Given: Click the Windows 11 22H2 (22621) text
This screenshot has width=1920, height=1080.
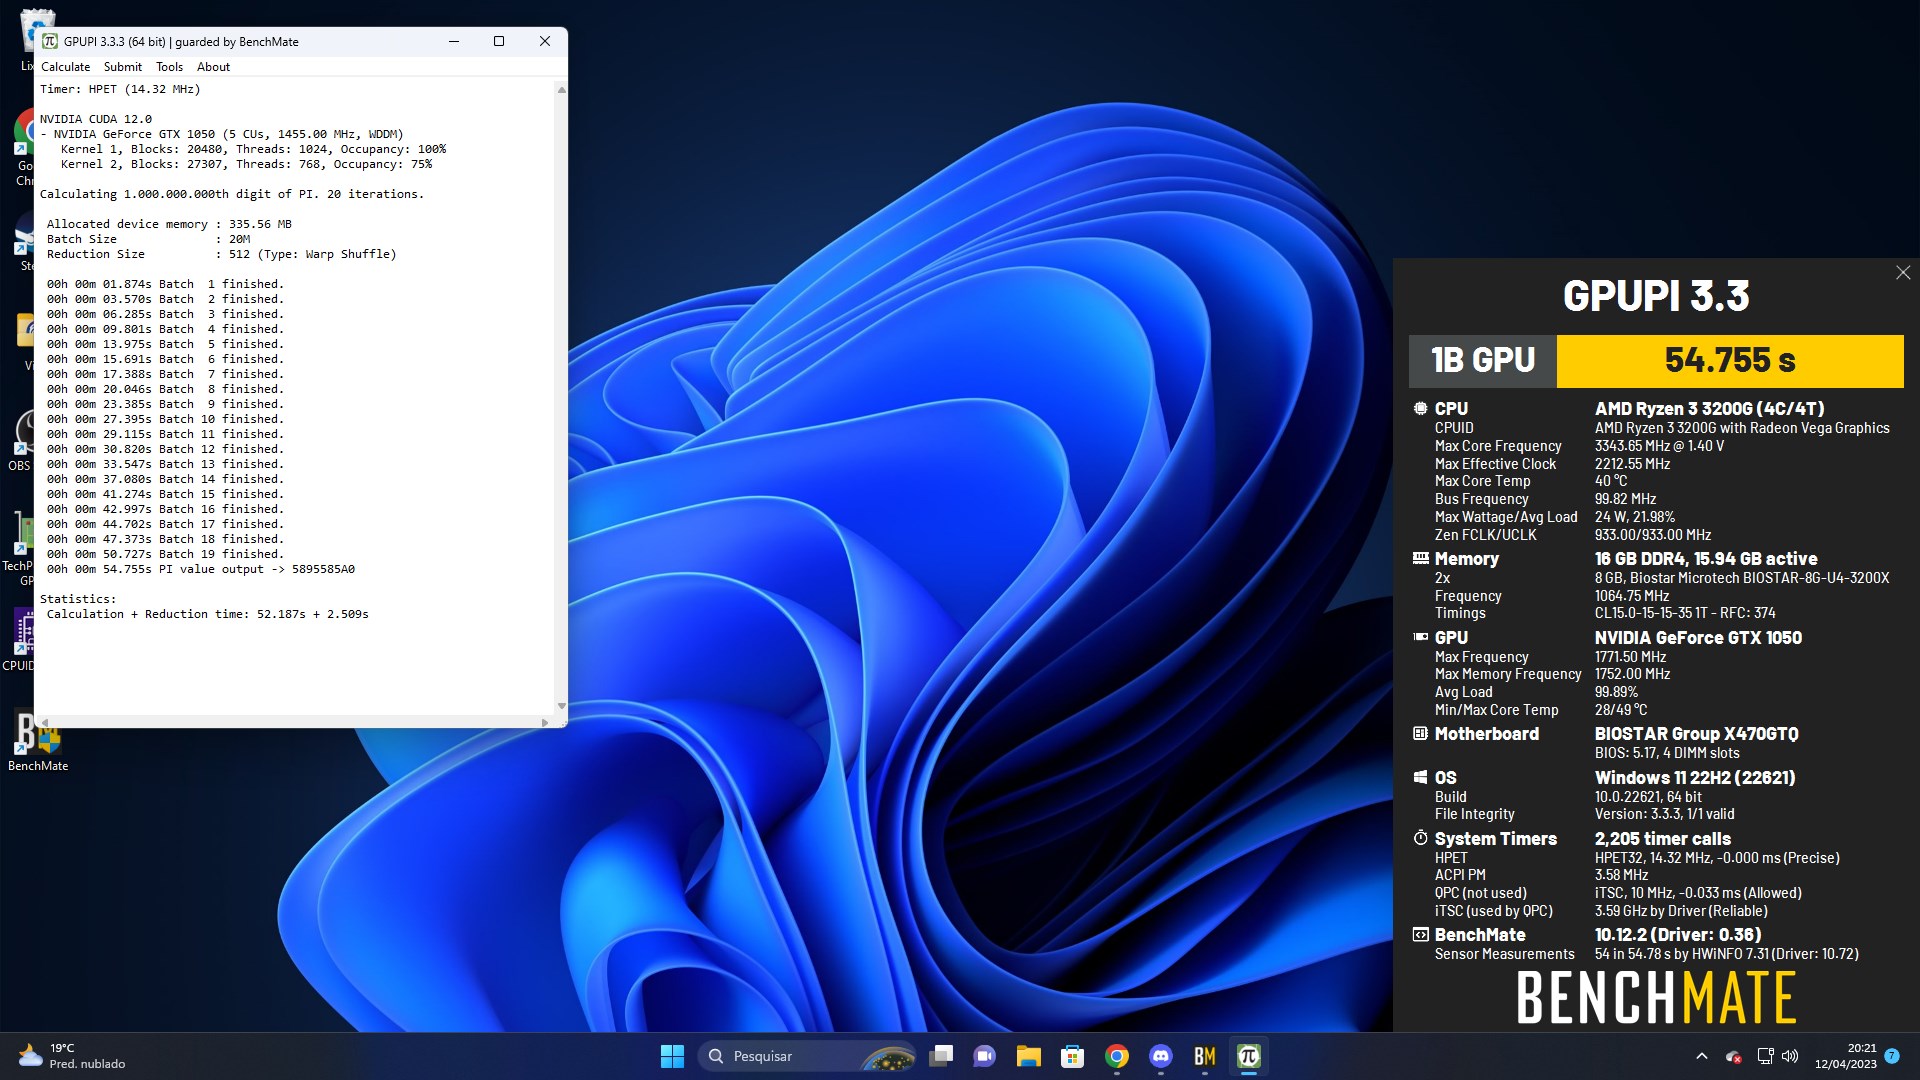Looking at the screenshot, I should tap(1695, 778).
